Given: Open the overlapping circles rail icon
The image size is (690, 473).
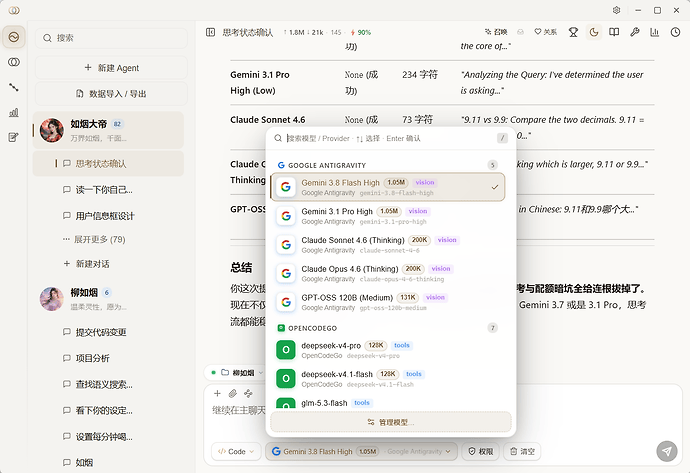Looking at the screenshot, I should (14, 62).
